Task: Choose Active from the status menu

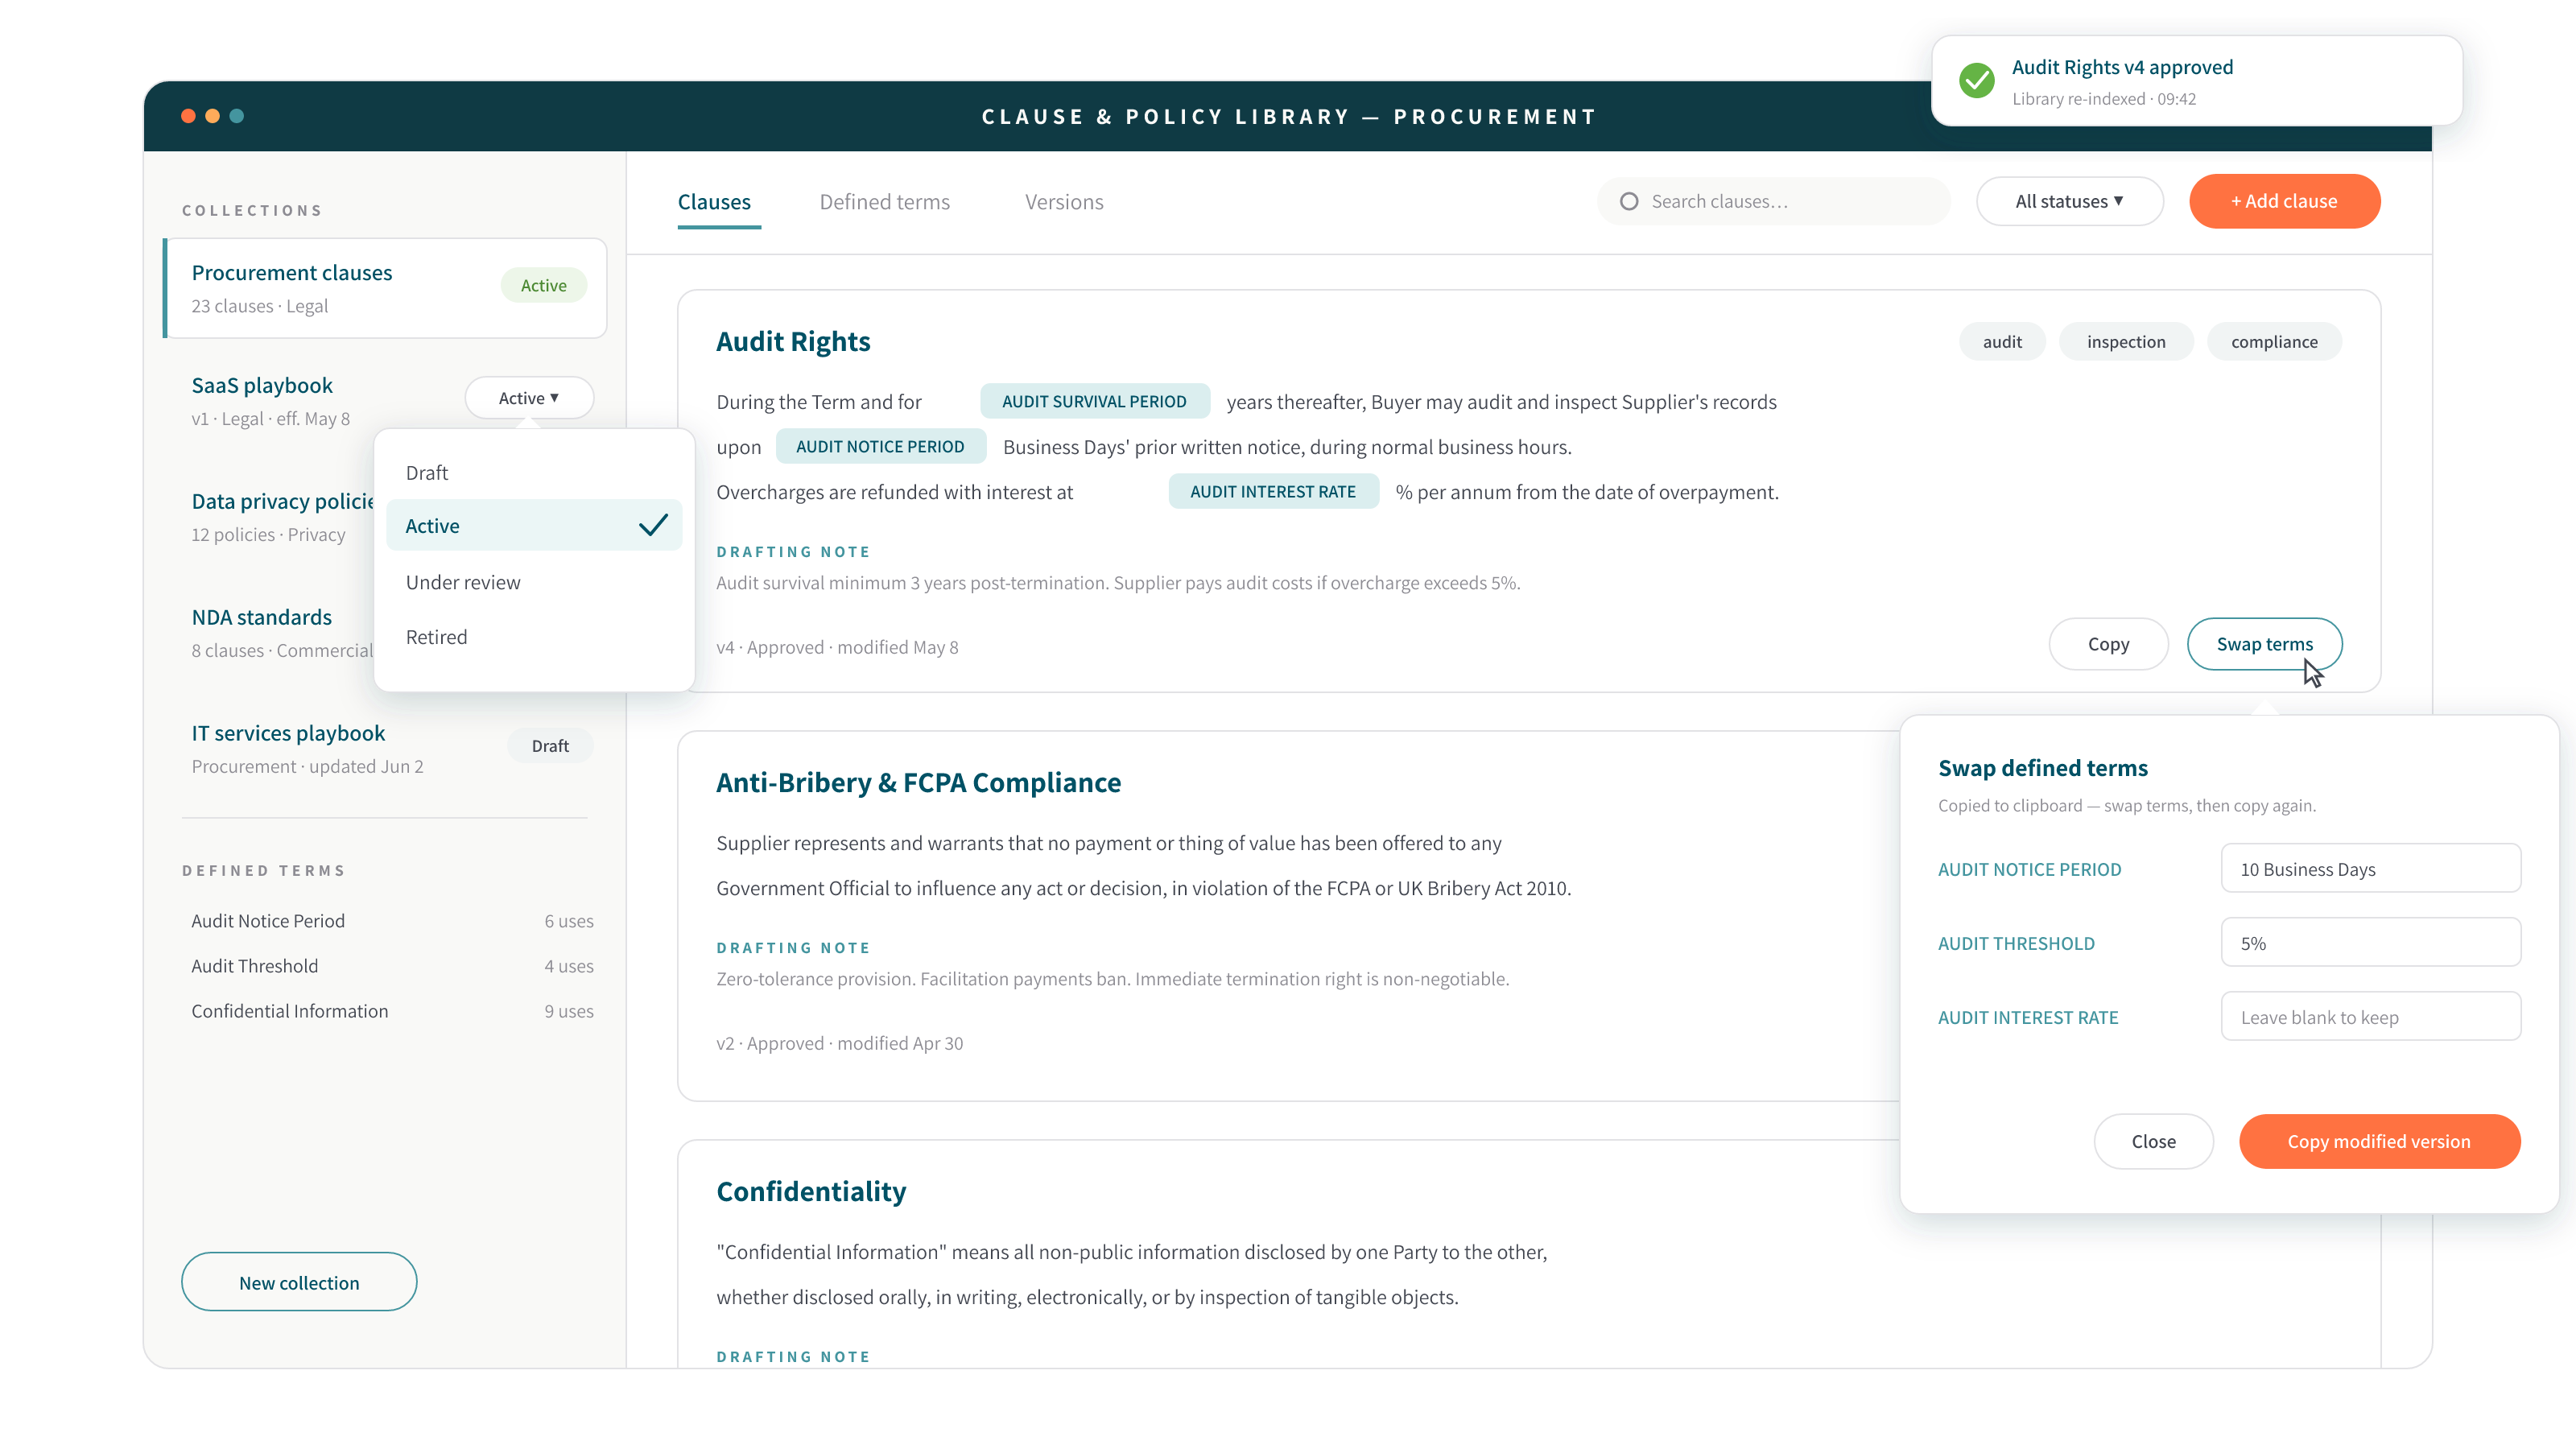Action: pyautogui.click(x=534, y=525)
